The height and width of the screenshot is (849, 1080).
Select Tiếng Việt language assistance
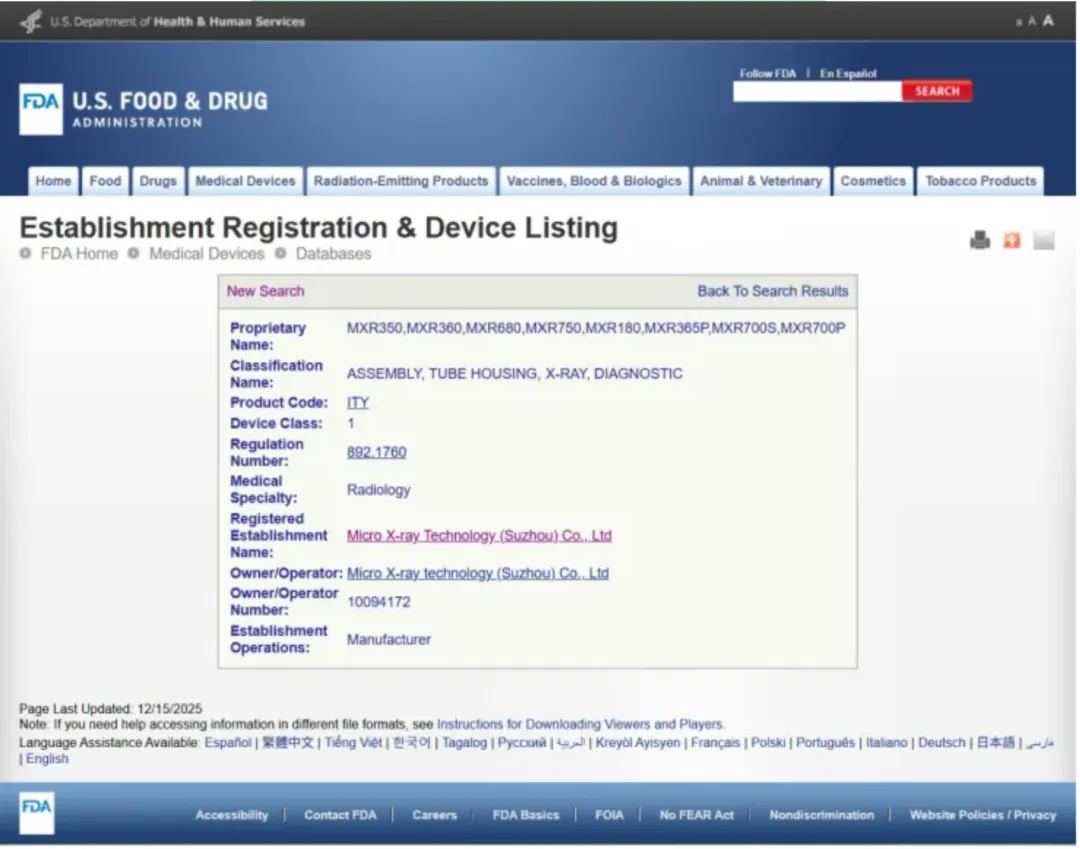[x=353, y=742]
